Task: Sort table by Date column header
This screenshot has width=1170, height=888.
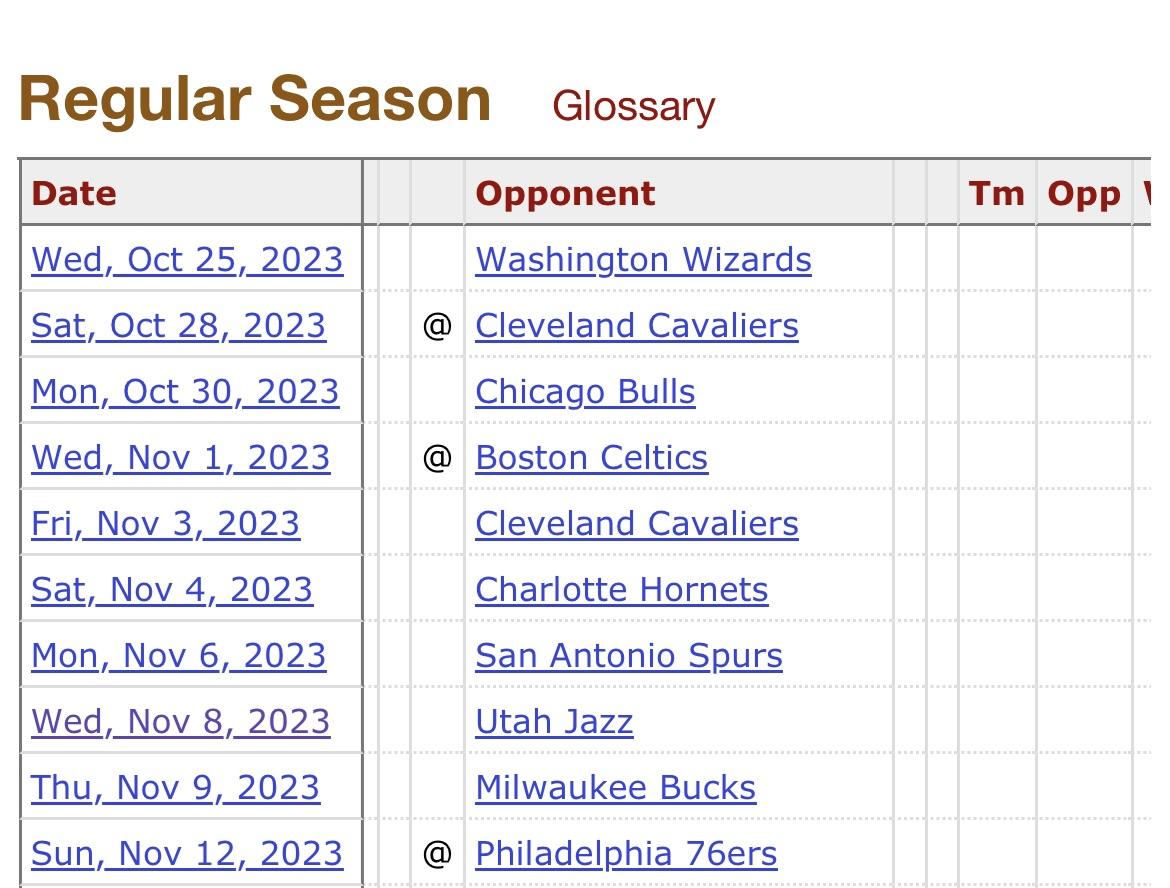Action: pos(74,193)
